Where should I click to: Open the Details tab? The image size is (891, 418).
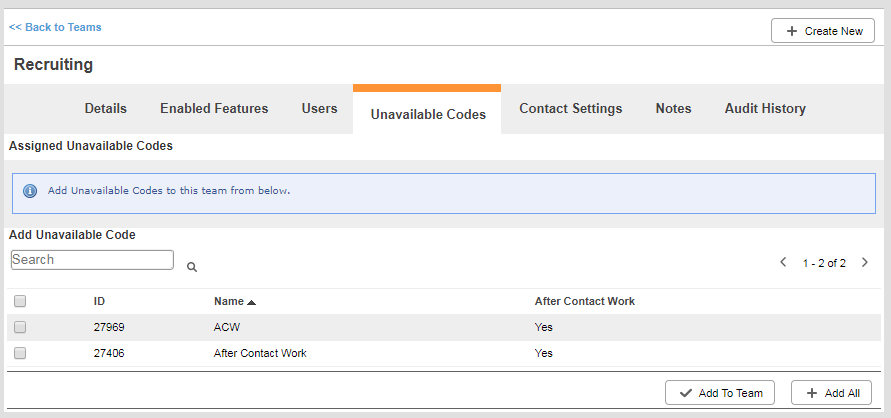[105, 109]
